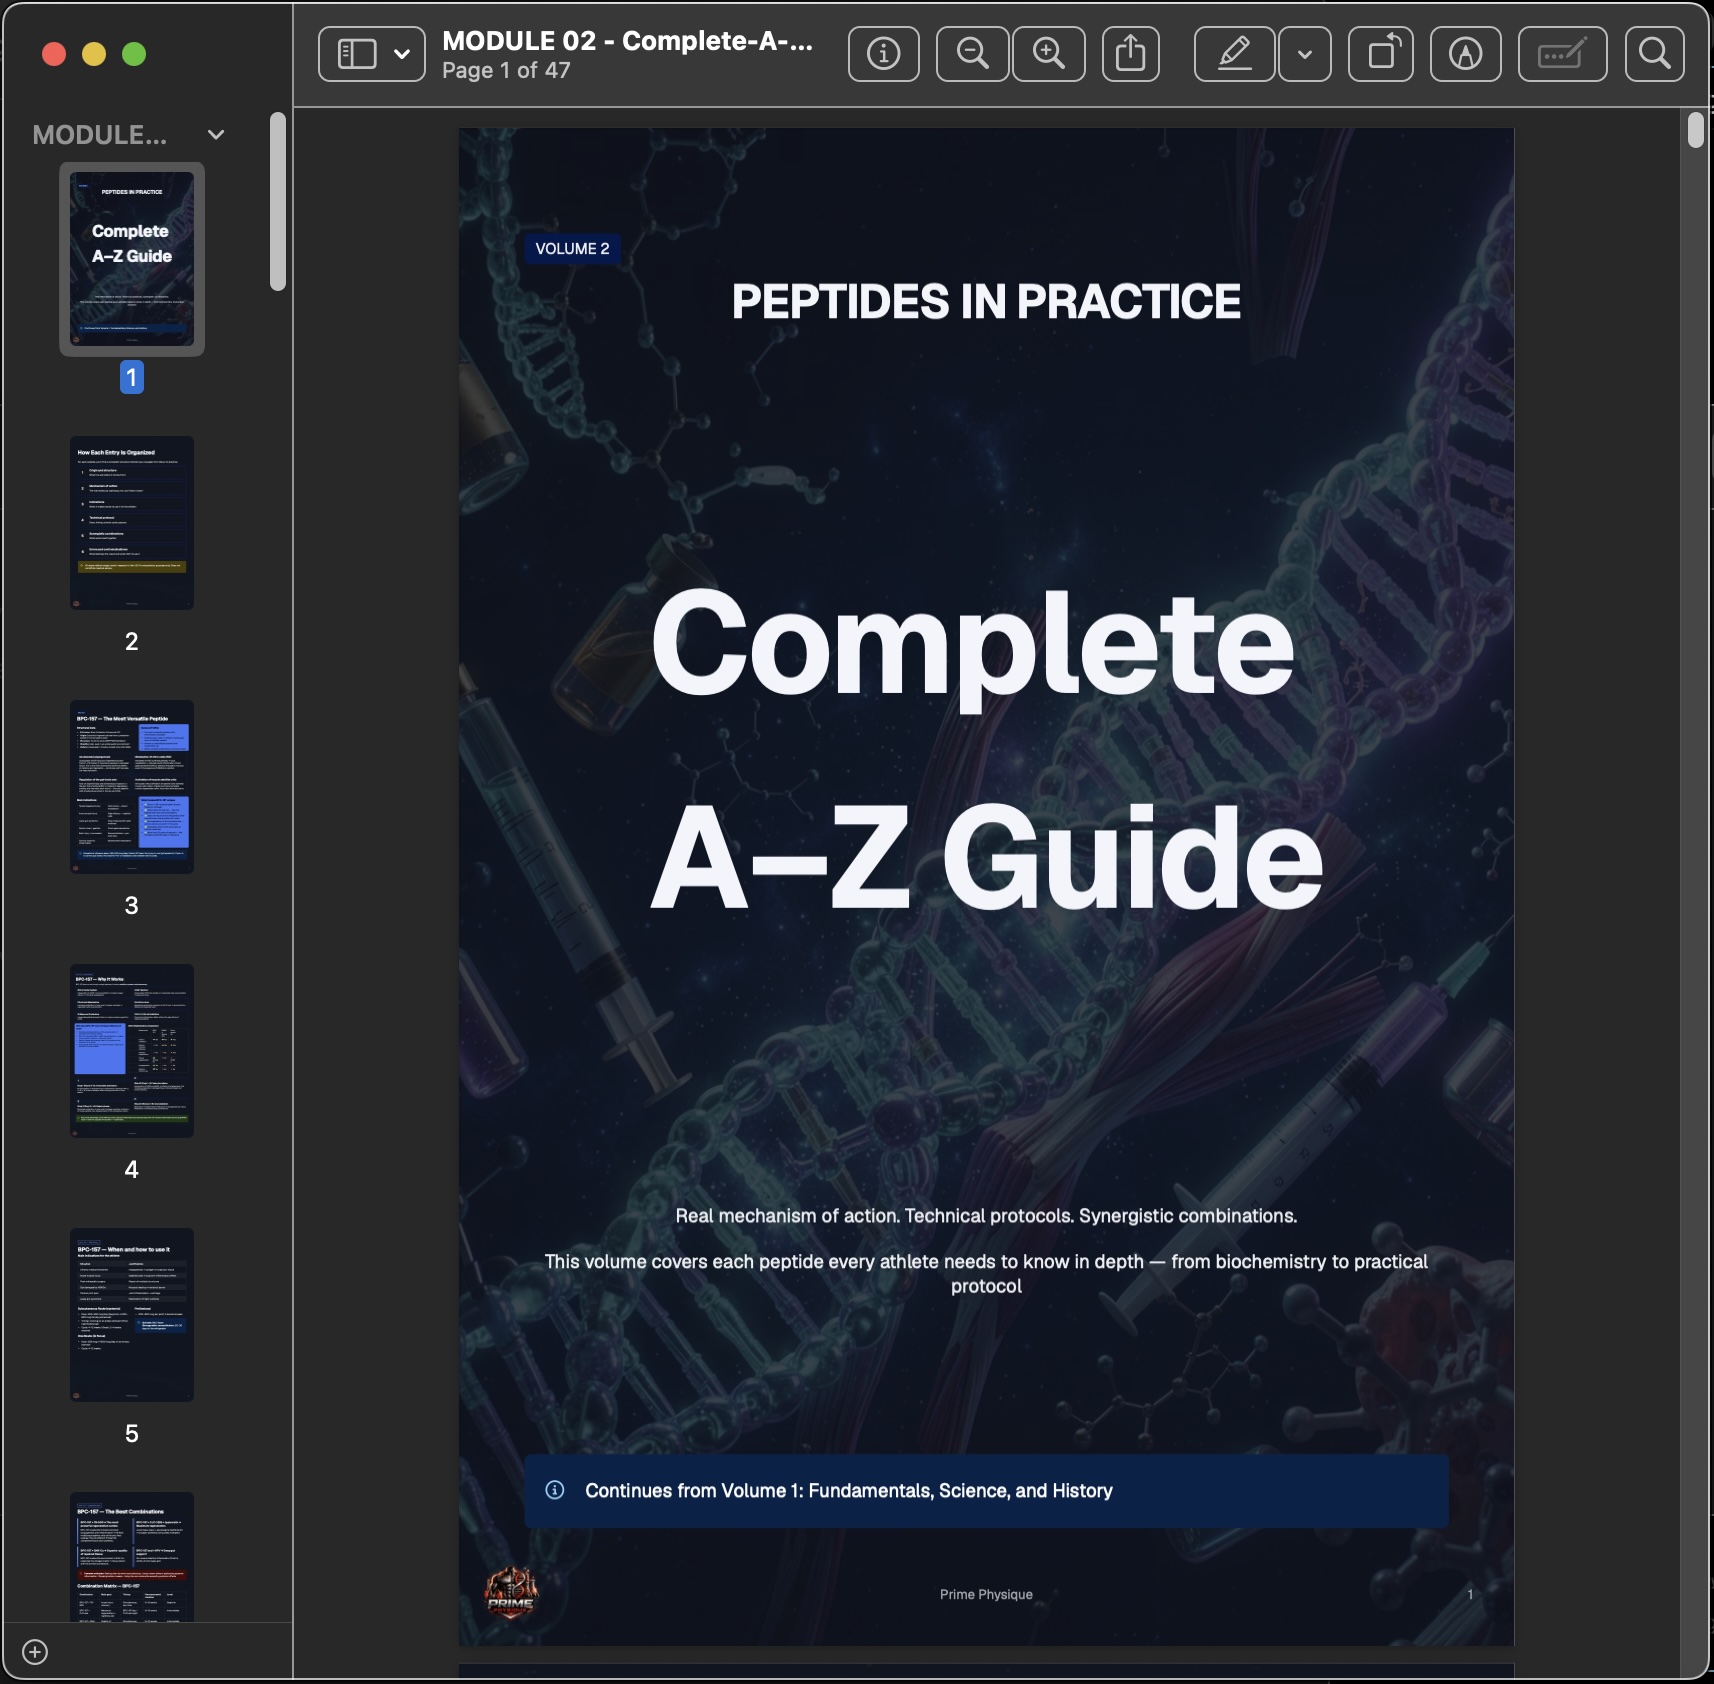The image size is (1714, 1684).
Task: Click the 'MODULE...' sidebar header
Action: pos(100,135)
